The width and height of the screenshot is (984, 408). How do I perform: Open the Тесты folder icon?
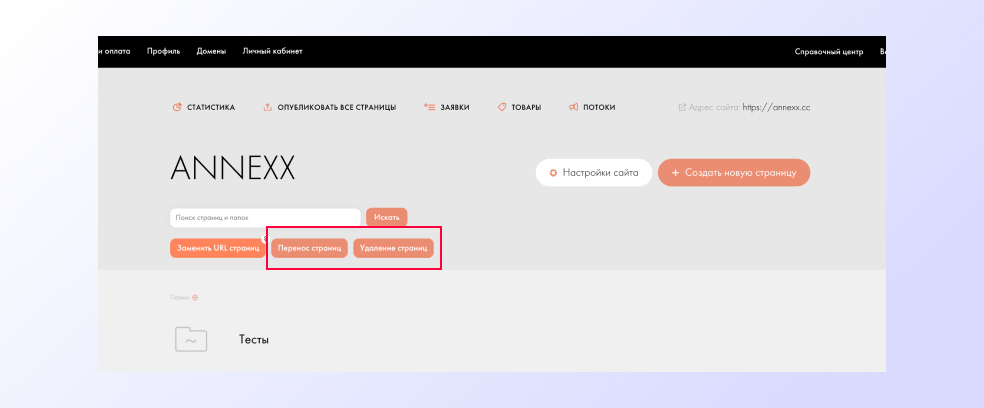point(191,339)
